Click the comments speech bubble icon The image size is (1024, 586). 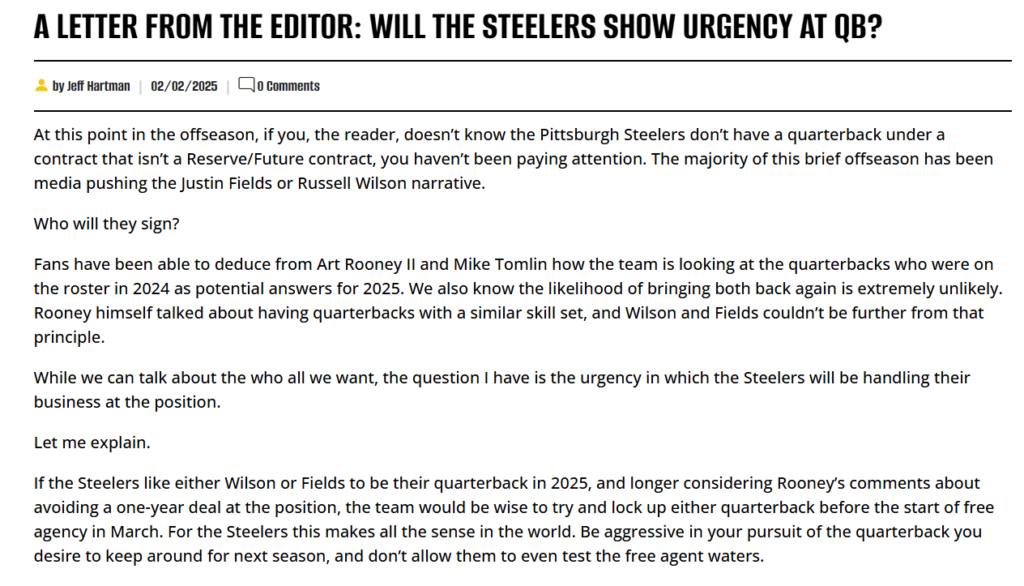click(x=246, y=85)
